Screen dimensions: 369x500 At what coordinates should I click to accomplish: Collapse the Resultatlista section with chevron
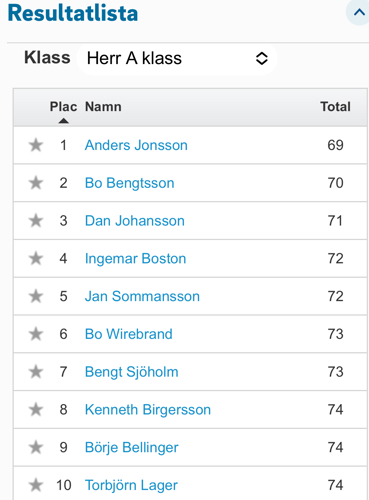[359, 13]
